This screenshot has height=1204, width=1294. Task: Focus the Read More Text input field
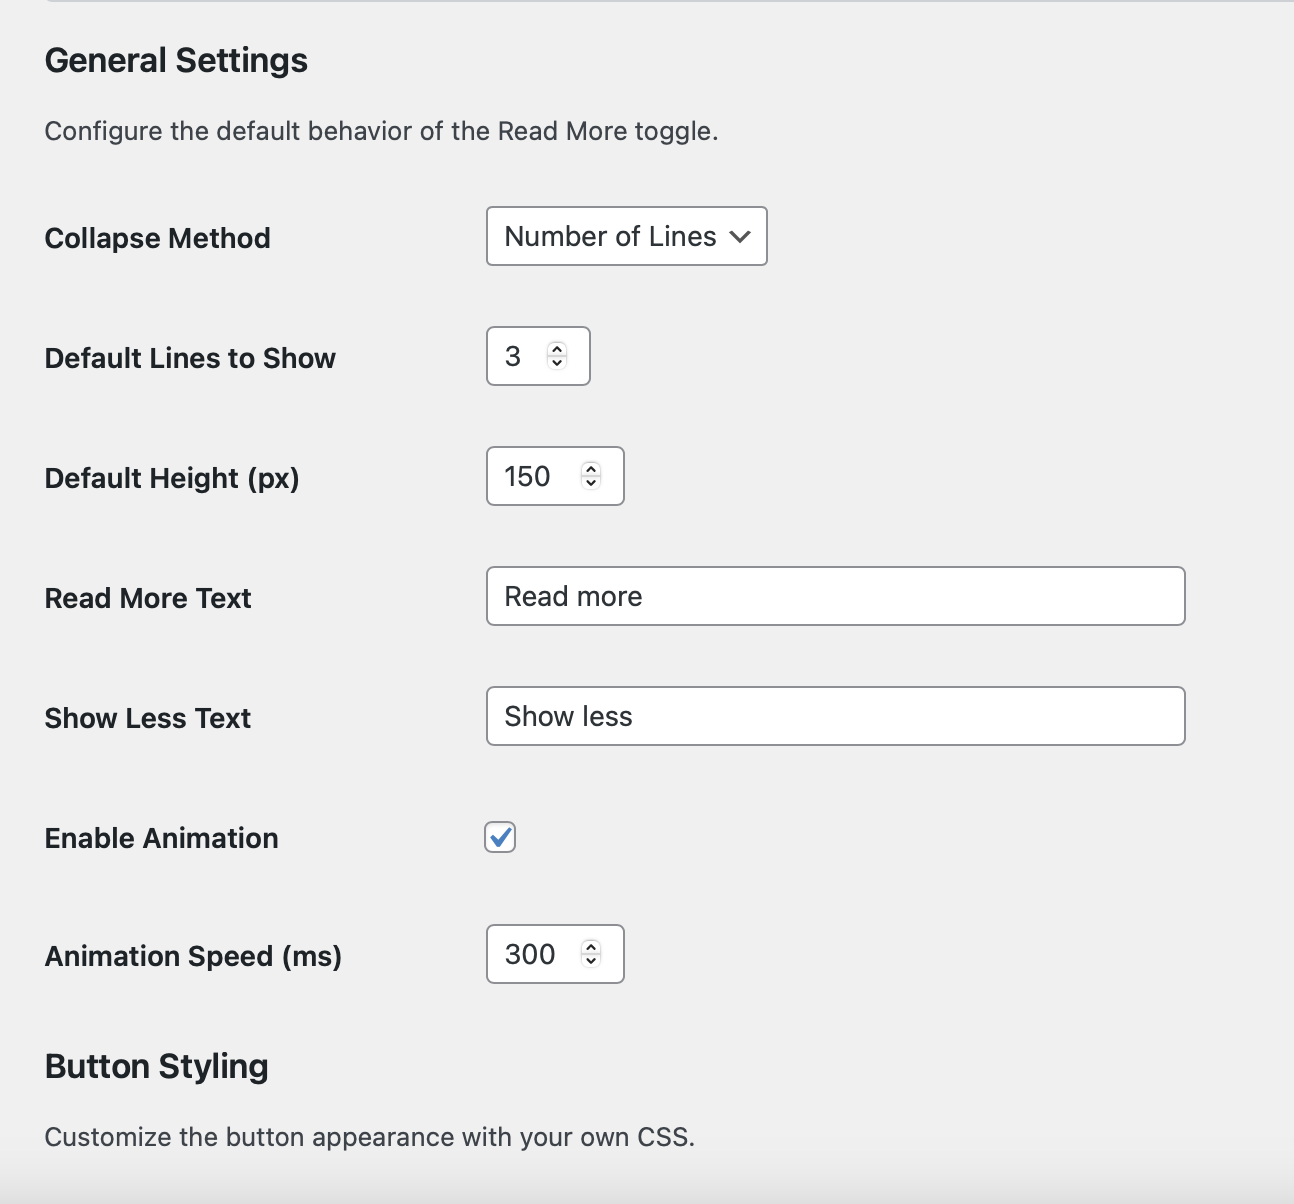(x=835, y=596)
